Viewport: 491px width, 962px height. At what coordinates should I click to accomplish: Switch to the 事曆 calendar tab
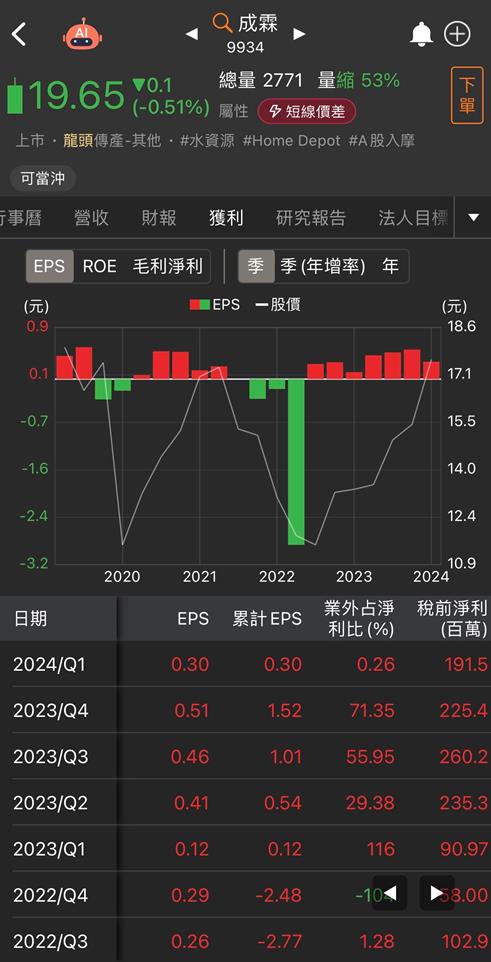point(21,218)
